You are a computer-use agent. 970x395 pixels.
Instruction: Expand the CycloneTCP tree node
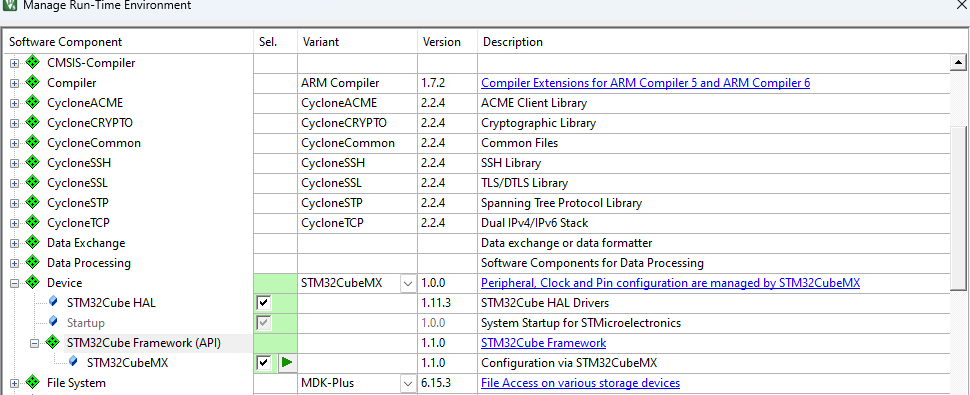15,223
